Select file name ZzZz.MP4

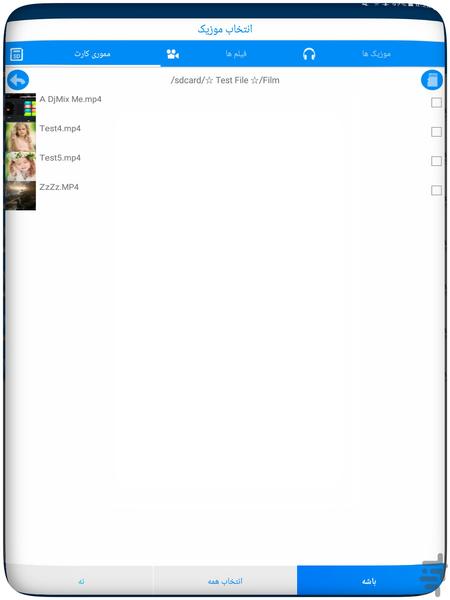pos(59,187)
